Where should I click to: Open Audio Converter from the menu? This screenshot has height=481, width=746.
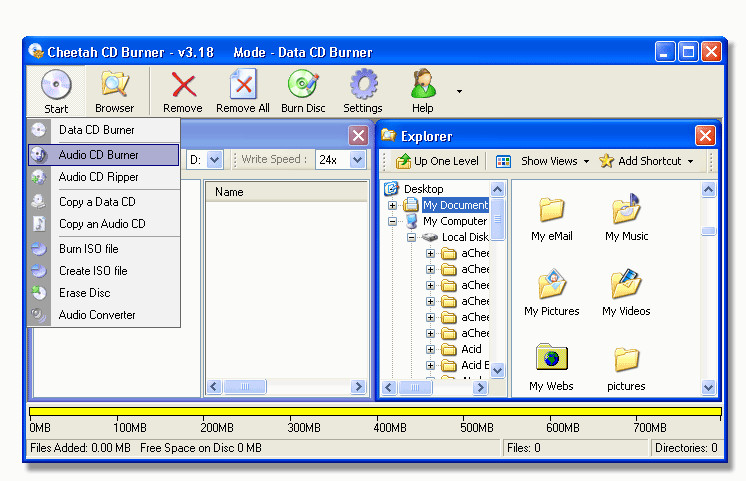tap(104, 315)
